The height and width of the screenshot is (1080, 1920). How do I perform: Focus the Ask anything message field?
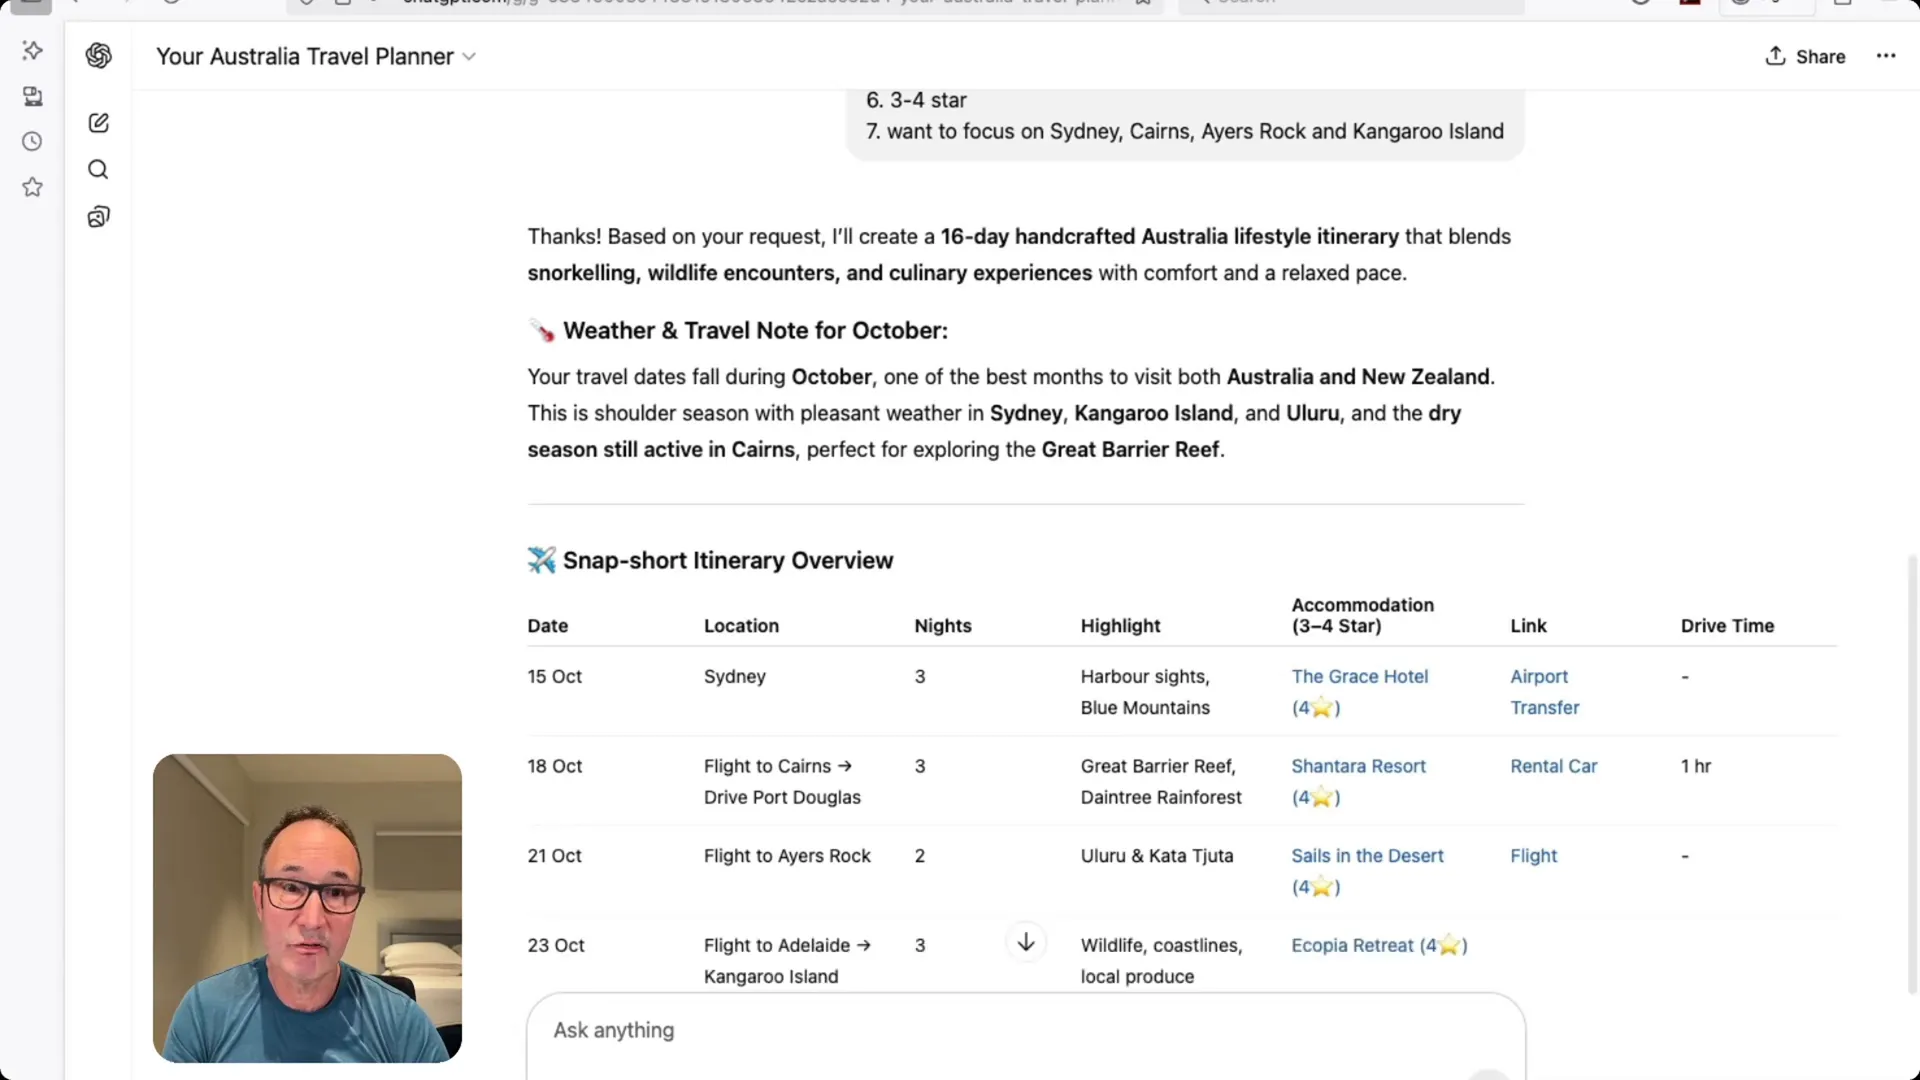click(x=1026, y=1030)
